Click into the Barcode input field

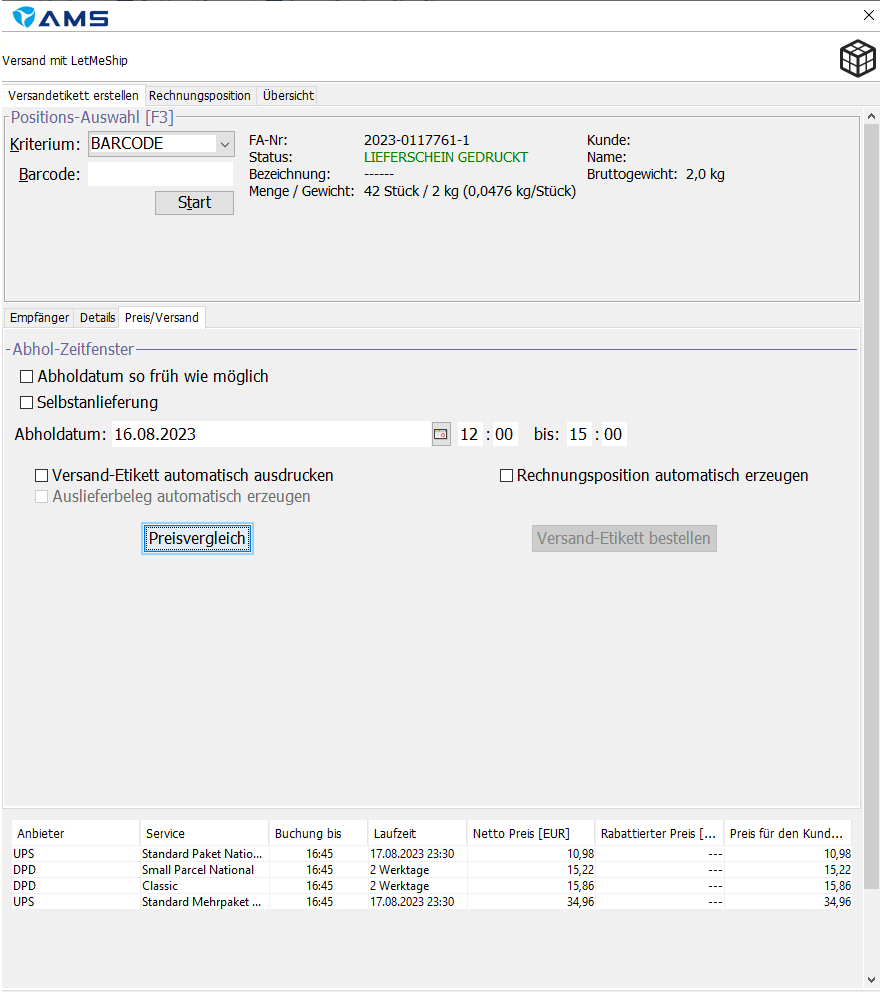pos(160,174)
